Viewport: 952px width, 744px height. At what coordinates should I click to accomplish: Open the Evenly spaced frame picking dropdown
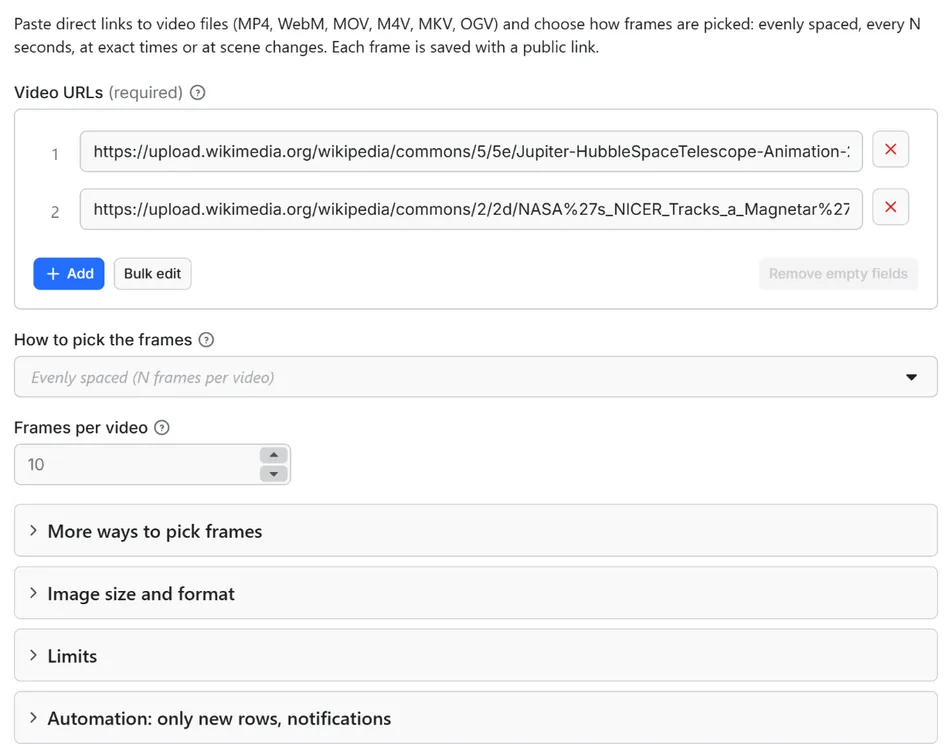coord(475,377)
